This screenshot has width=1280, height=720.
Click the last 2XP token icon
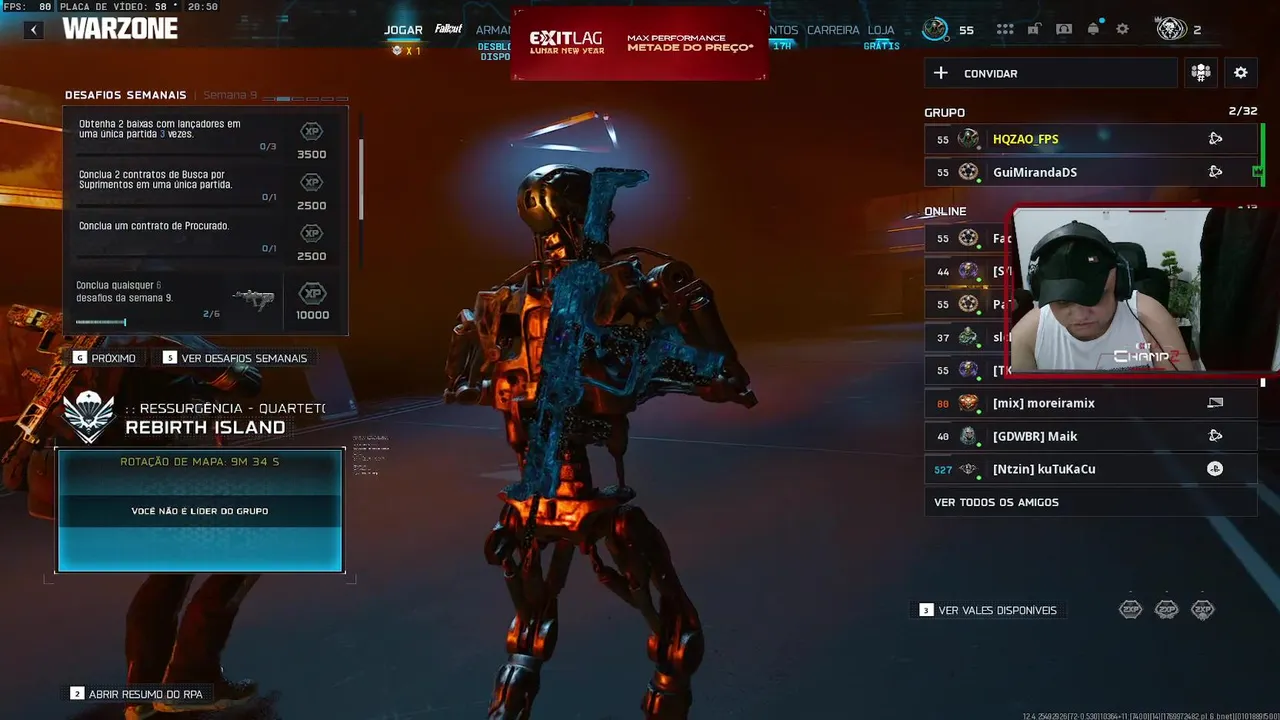pos(1203,609)
